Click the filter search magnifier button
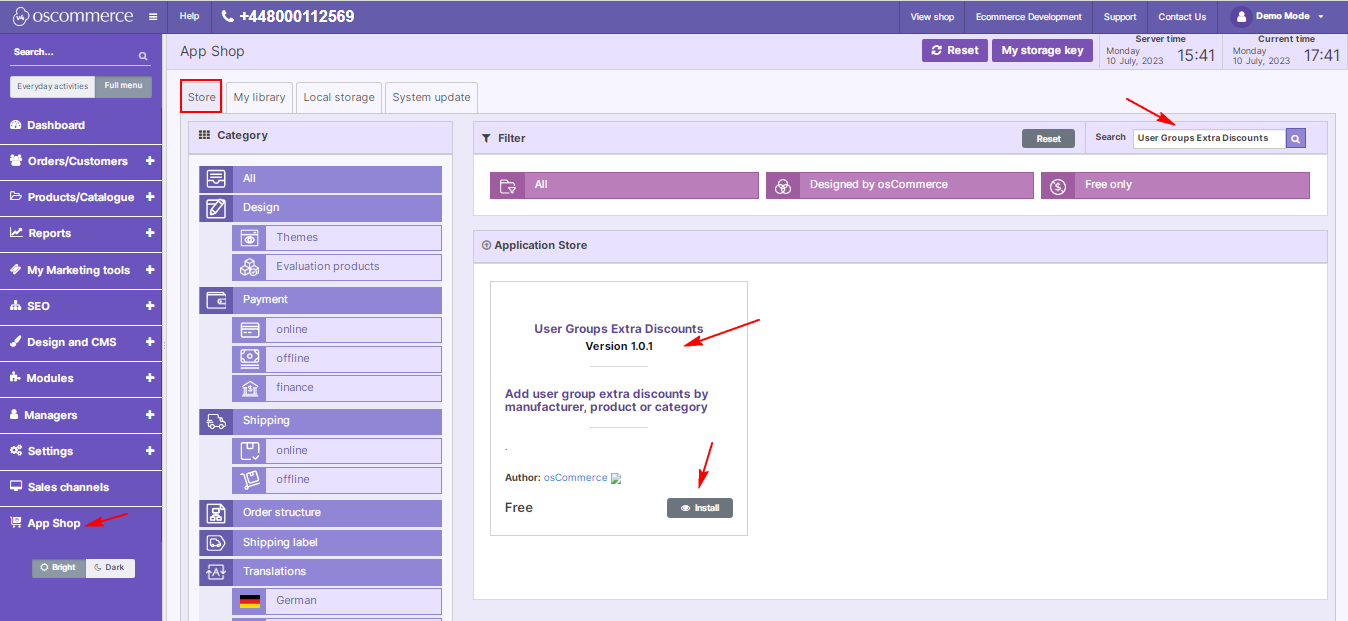1348x621 pixels. tap(1296, 139)
